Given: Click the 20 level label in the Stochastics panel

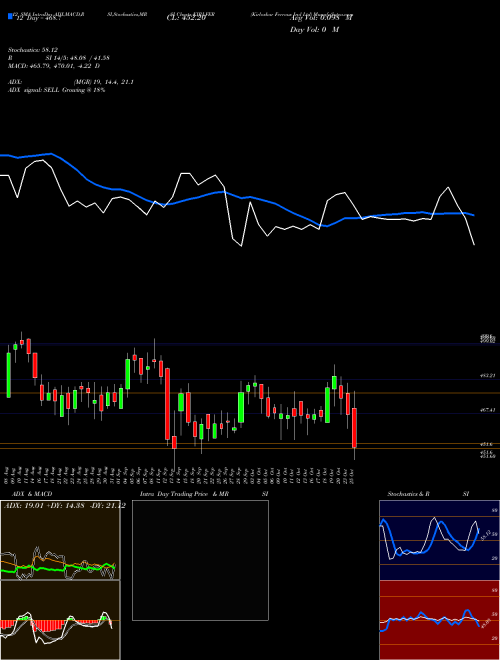Looking at the screenshot, I should point(495,558).
